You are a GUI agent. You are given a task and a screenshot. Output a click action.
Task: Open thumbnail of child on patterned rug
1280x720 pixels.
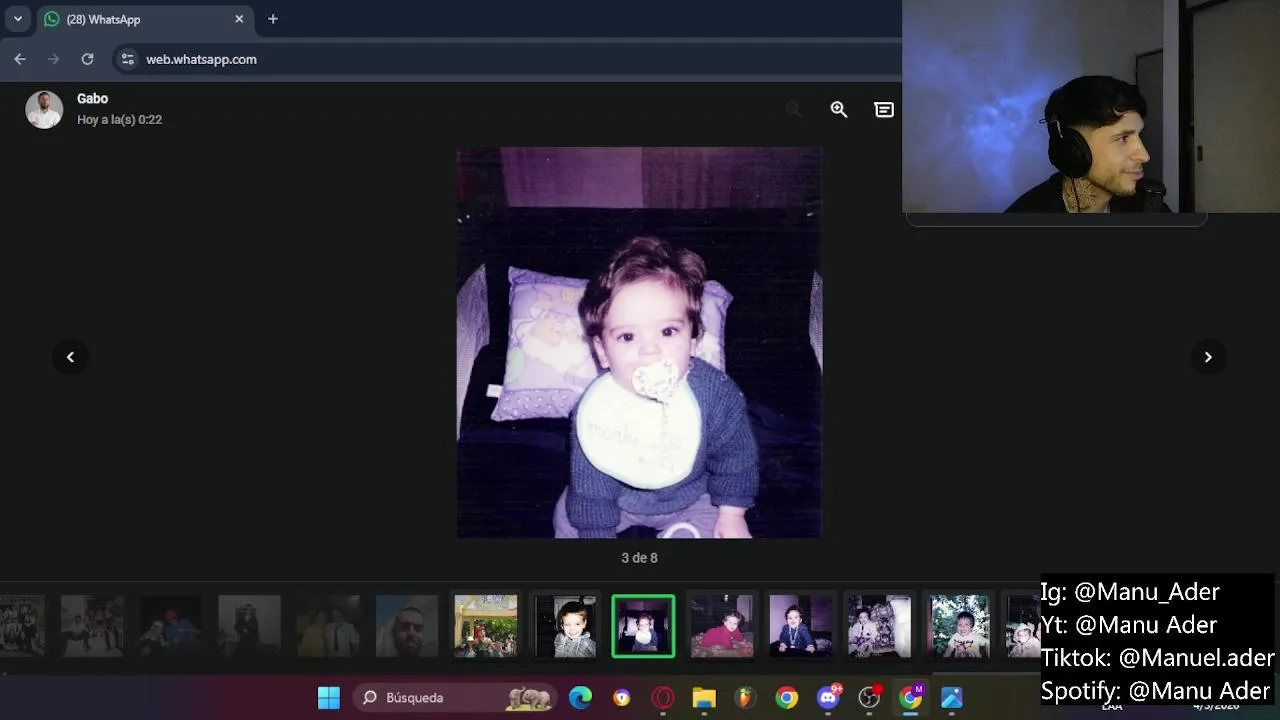click(879, 626)
